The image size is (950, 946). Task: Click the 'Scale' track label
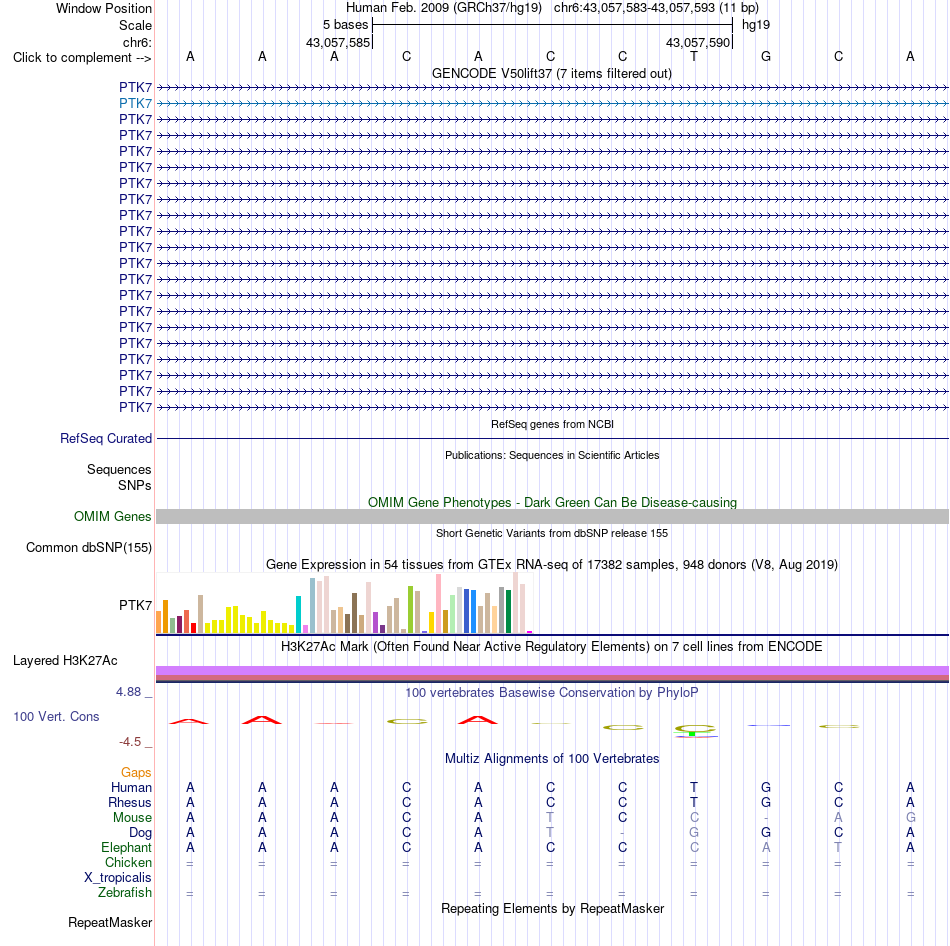tap(135, 25)
